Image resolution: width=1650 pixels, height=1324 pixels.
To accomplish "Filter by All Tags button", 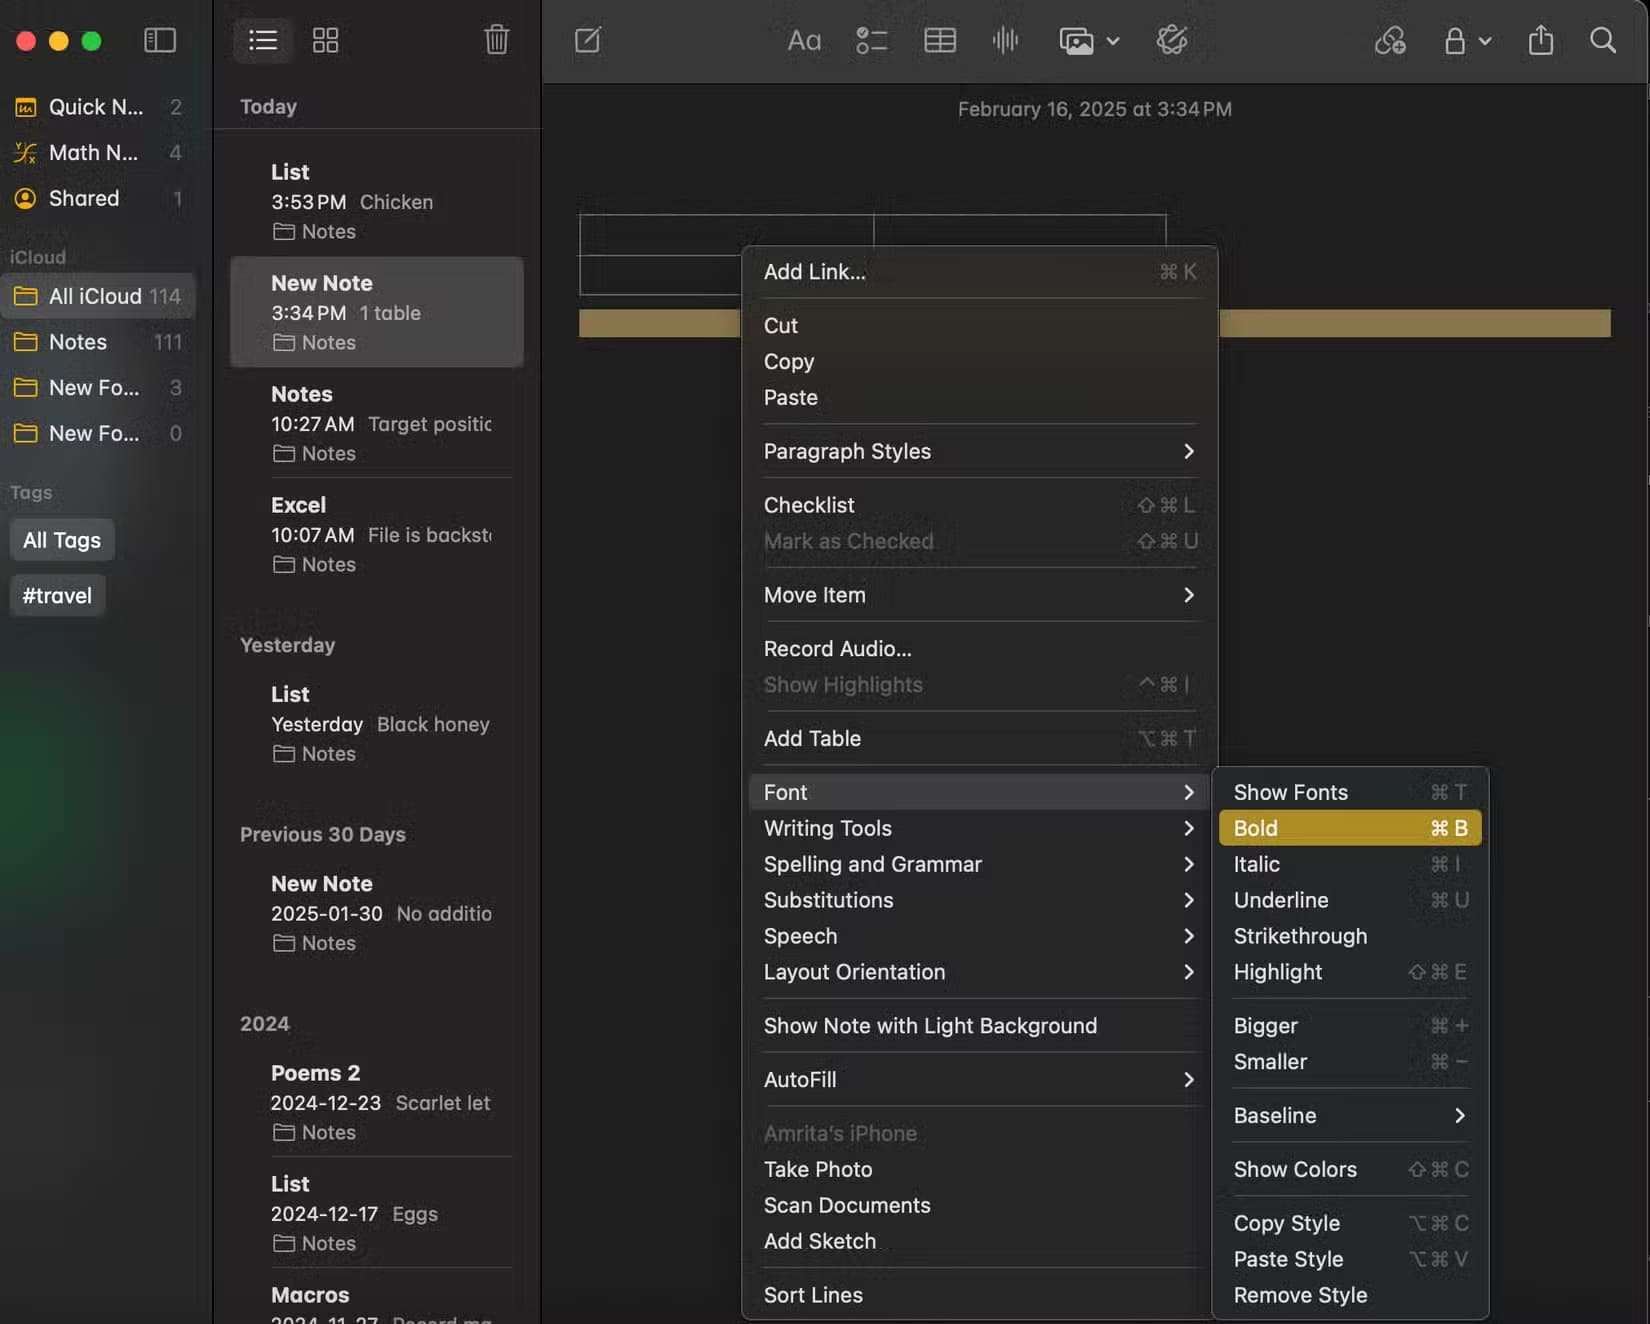I will point(62,541).
